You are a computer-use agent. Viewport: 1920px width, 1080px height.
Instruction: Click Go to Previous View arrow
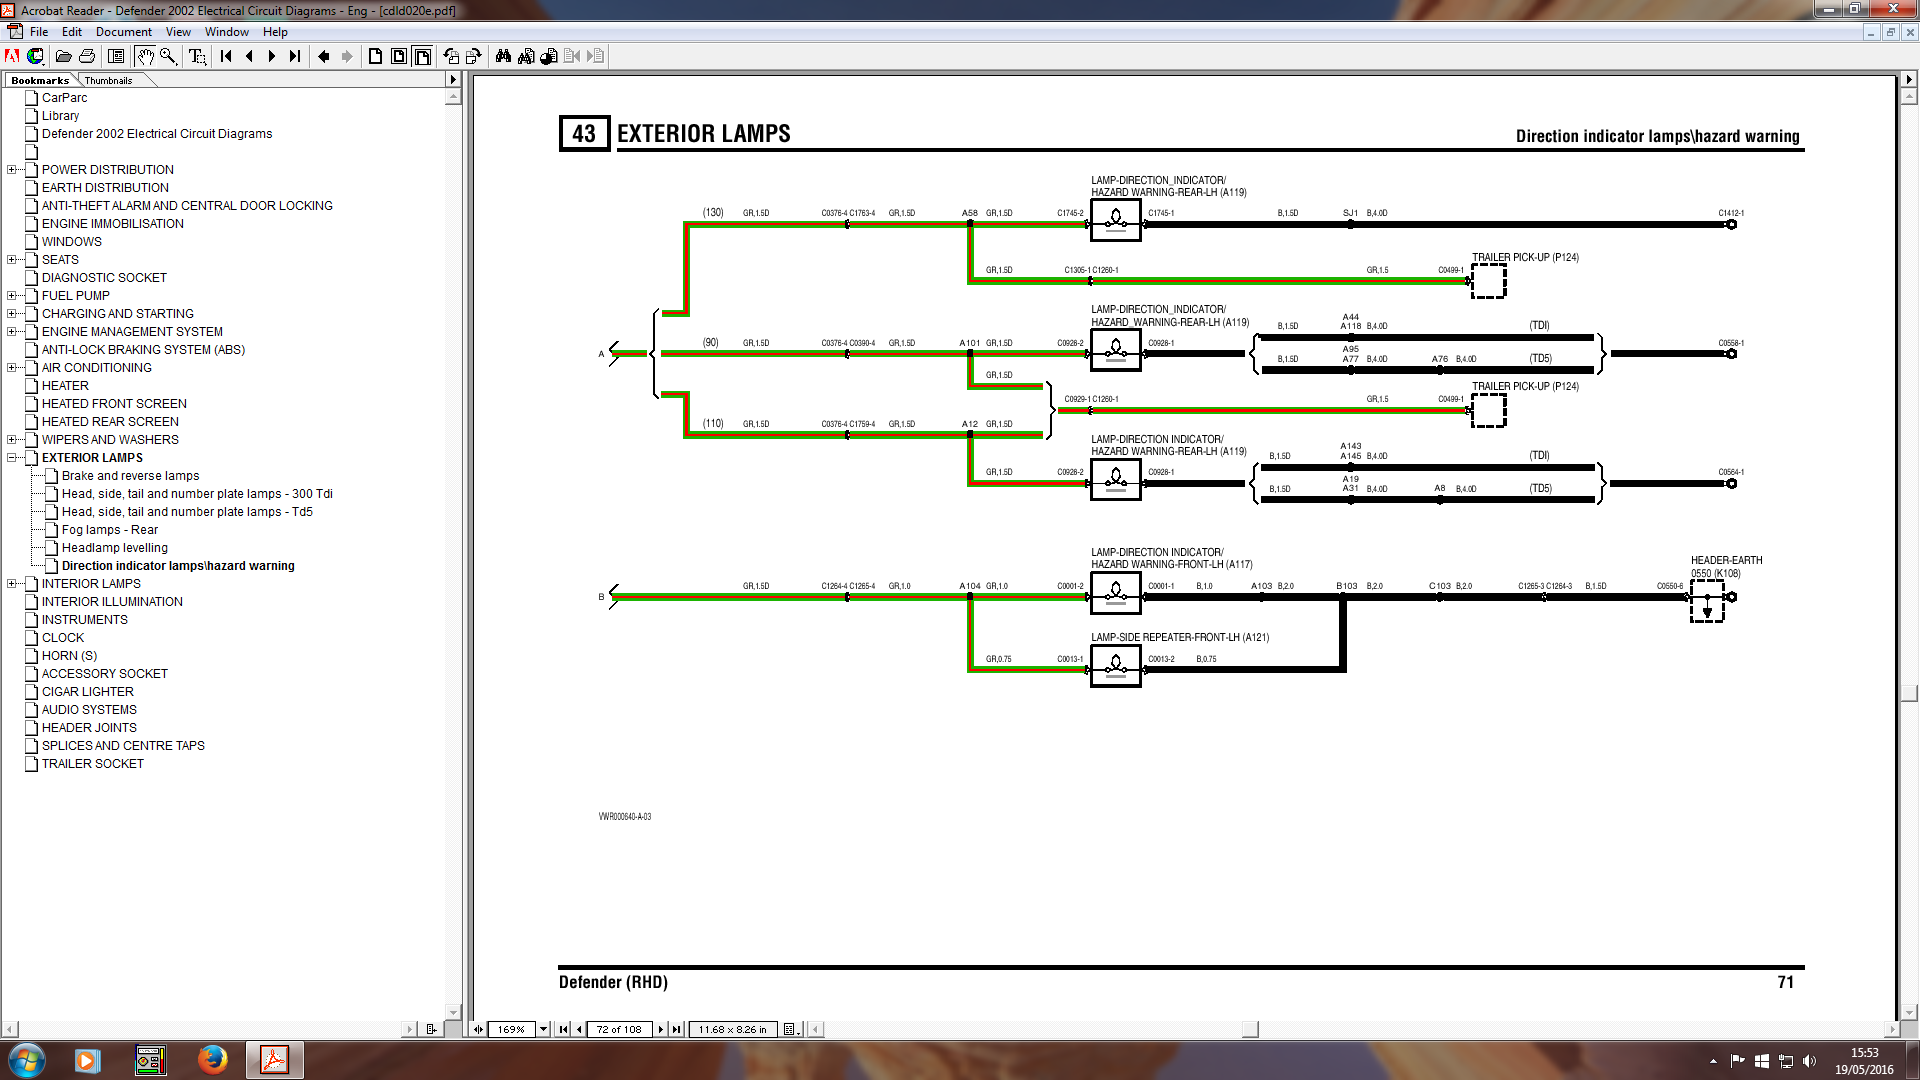323,56
